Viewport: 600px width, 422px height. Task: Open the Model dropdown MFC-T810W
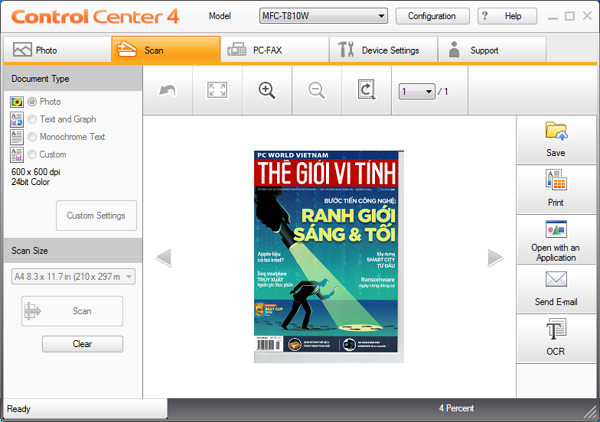click(x=323, y=16)
